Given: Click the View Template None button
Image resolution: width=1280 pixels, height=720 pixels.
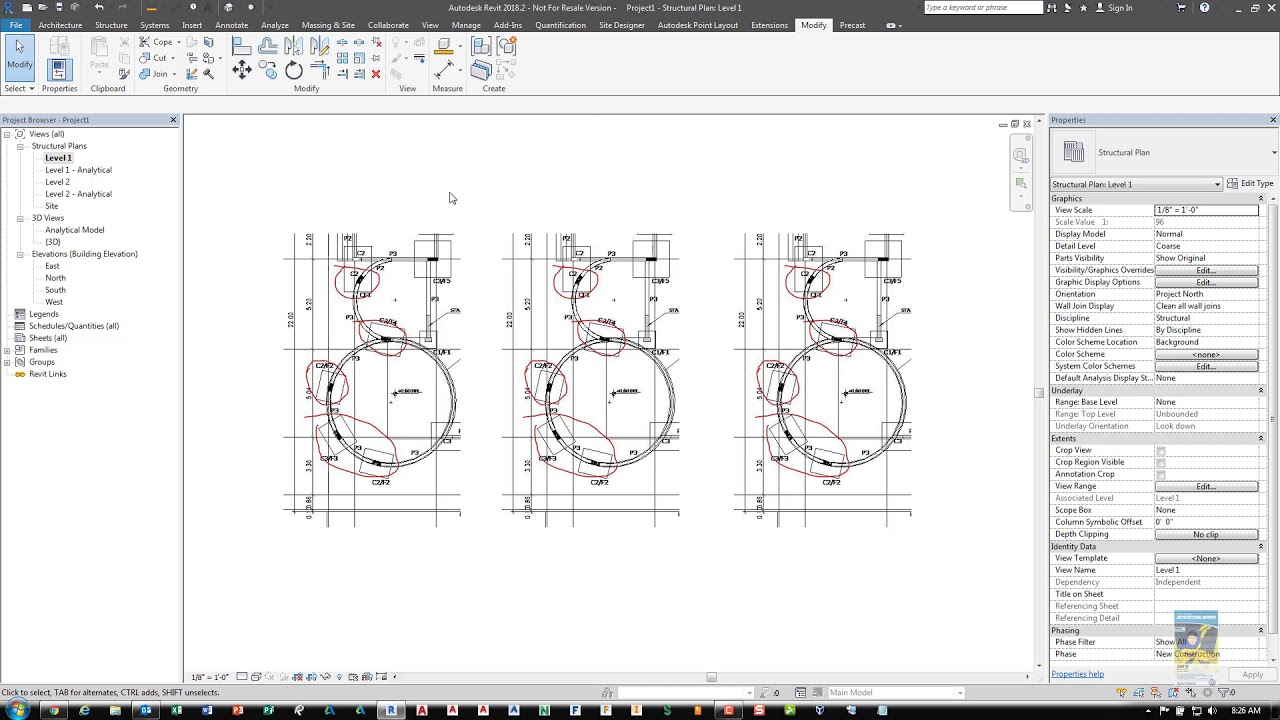Looking at the screenshot, I should click(x=1206, y=558).
